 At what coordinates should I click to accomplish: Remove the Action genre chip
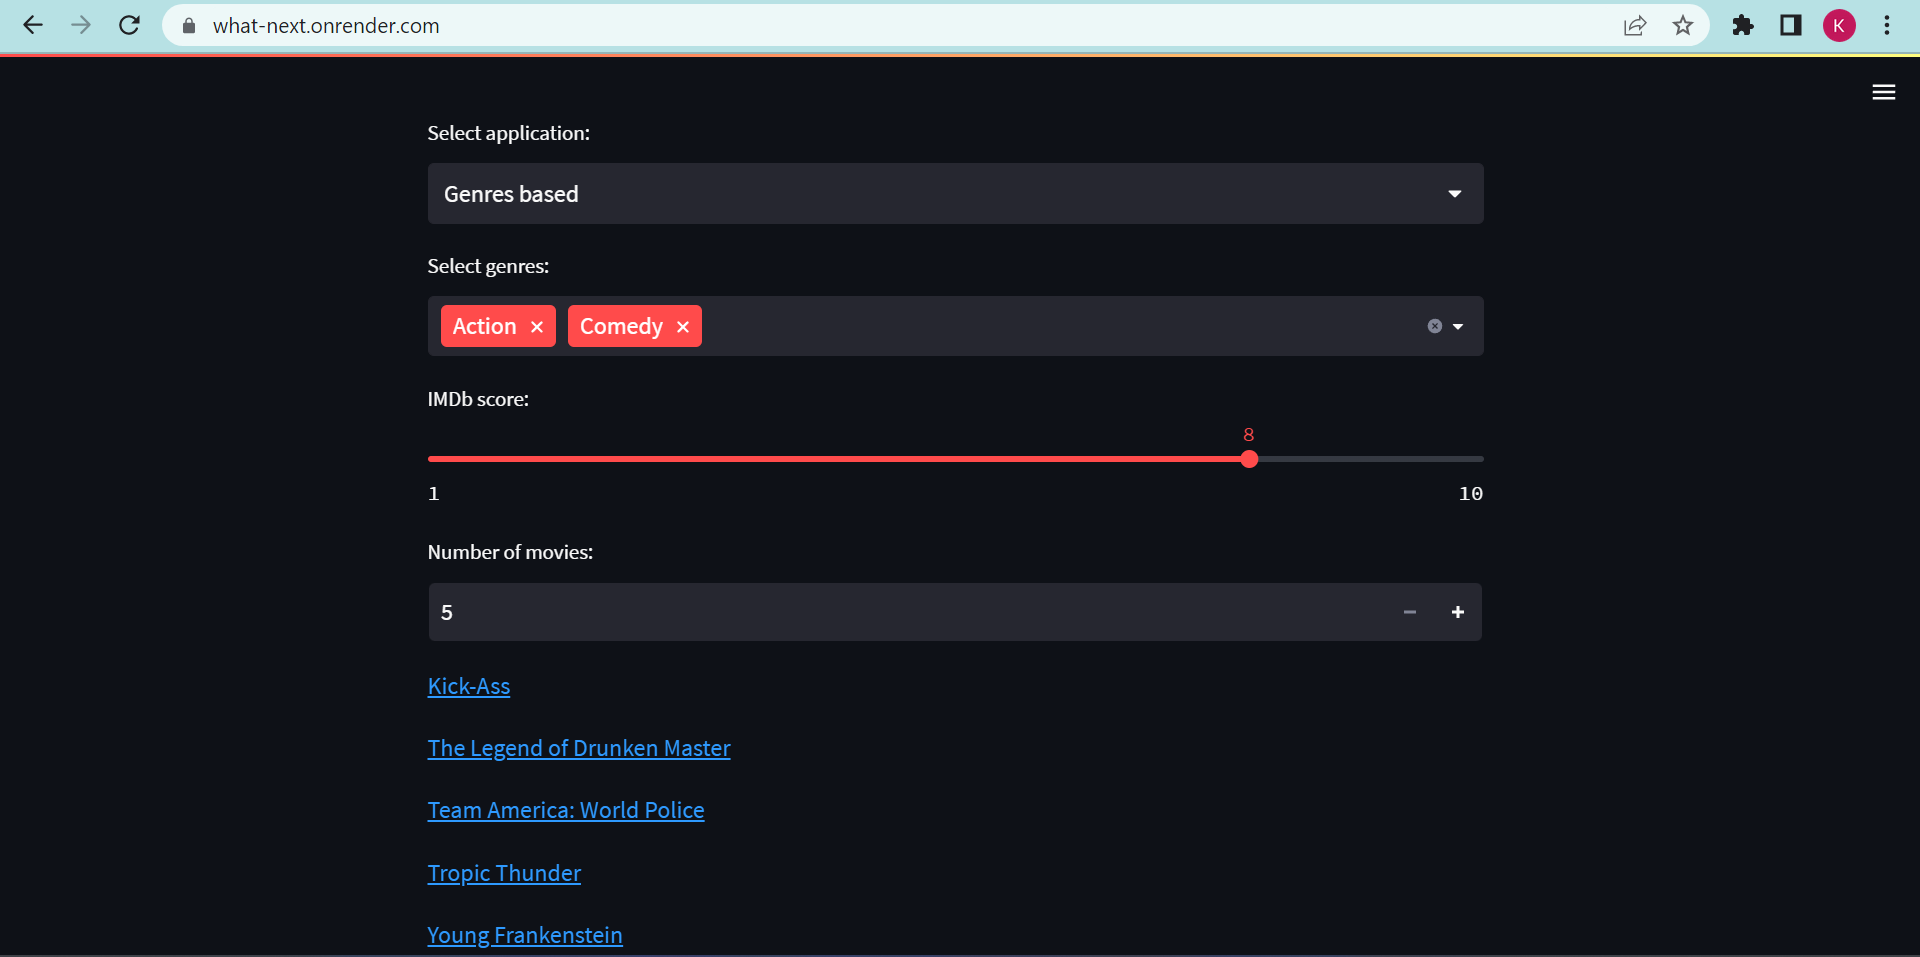coord(536,326)
